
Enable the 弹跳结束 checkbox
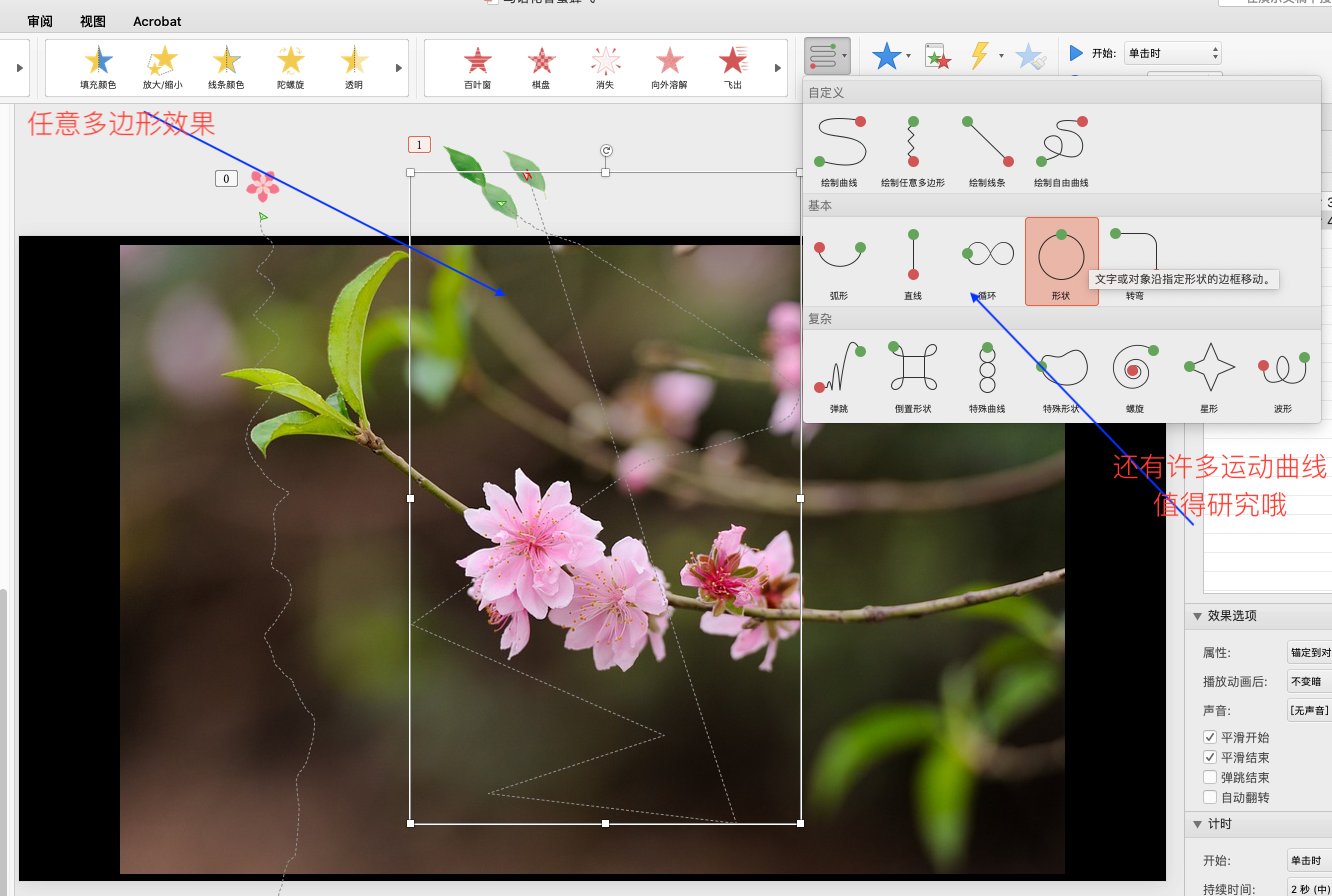click(x=1210, y=777)
